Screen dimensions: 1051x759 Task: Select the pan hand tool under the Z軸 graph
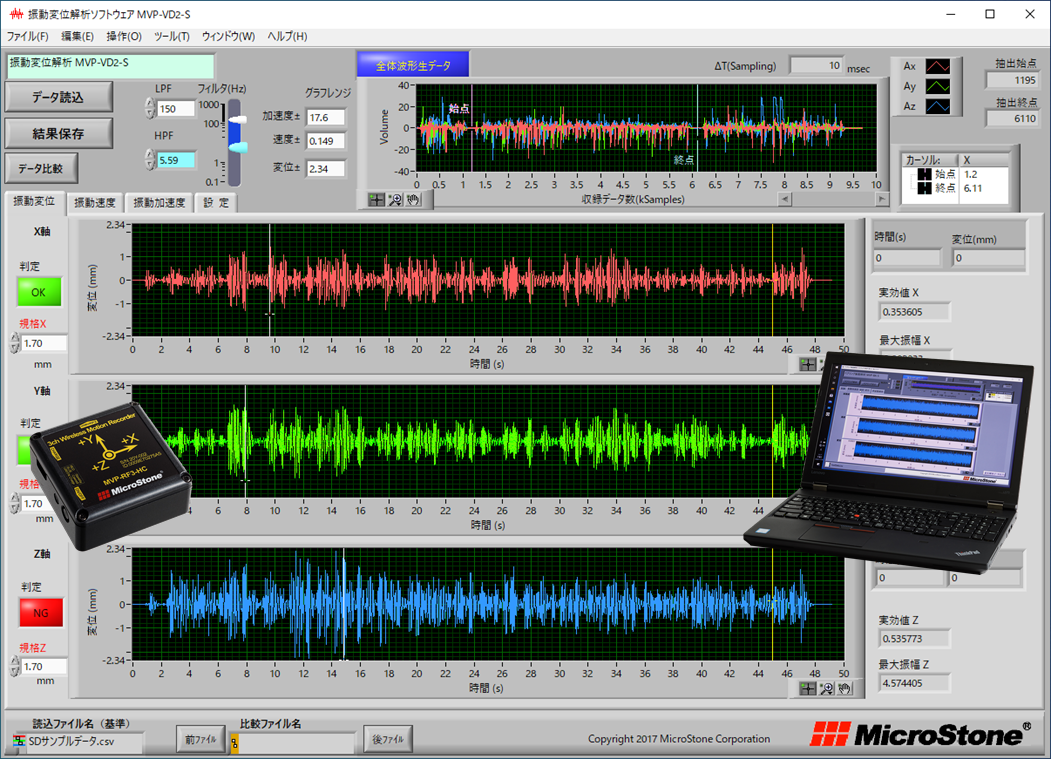point(845,689)
